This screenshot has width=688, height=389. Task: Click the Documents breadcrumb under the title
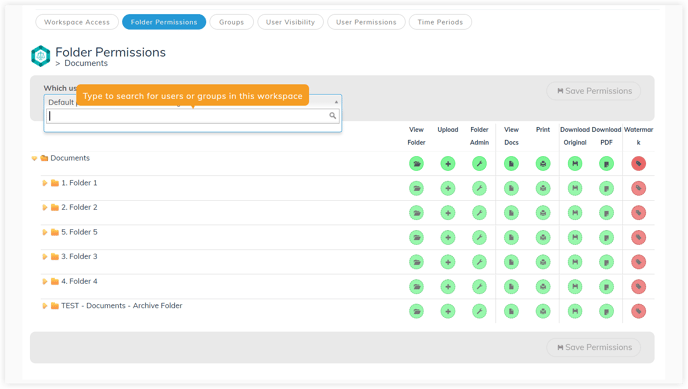[86, 63]
